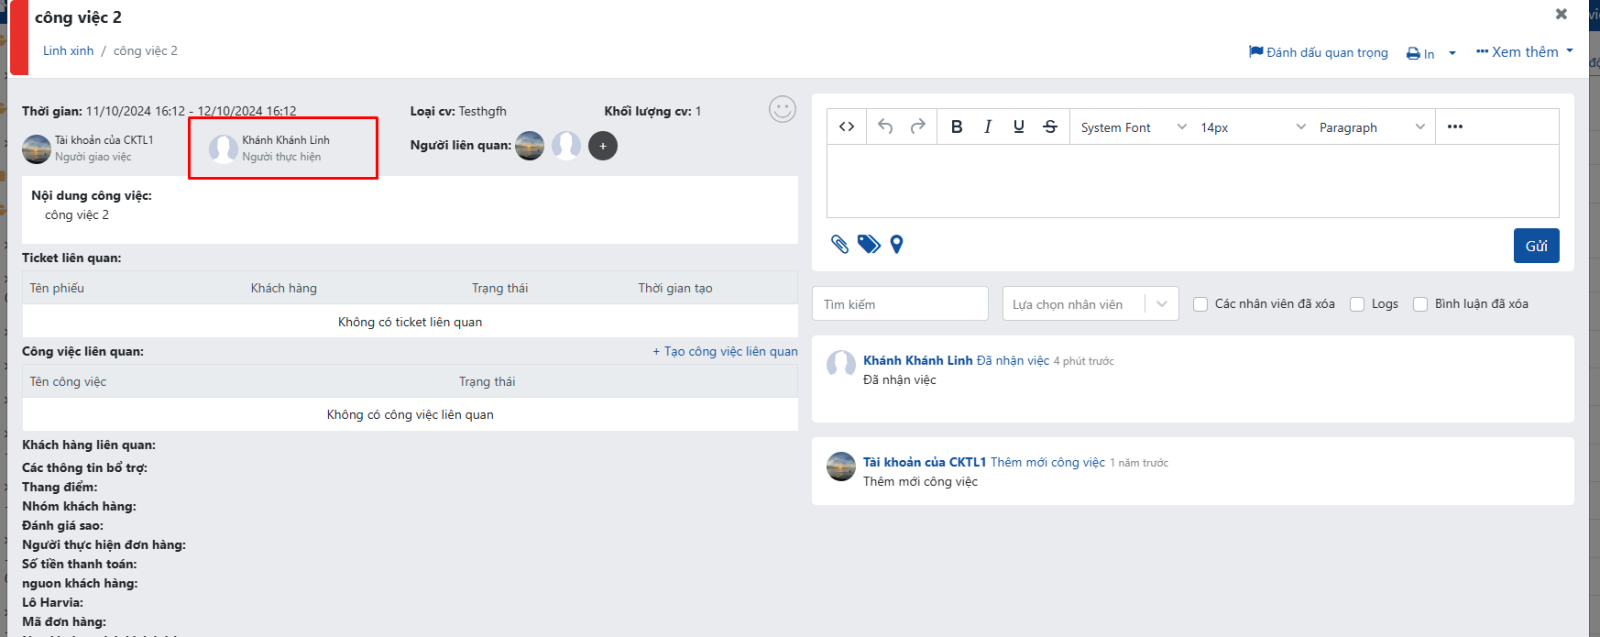Check the 'Bình luận đã xóa' option

1420,304
